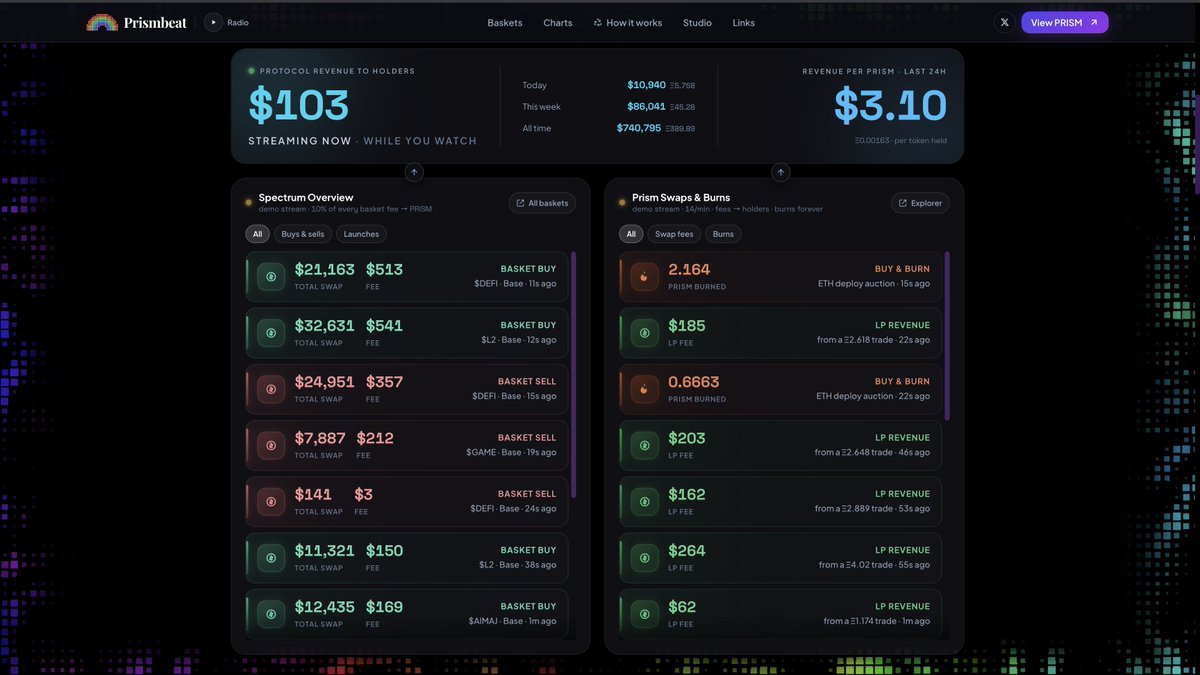Click the View PRISM button

click(1065, 22)
